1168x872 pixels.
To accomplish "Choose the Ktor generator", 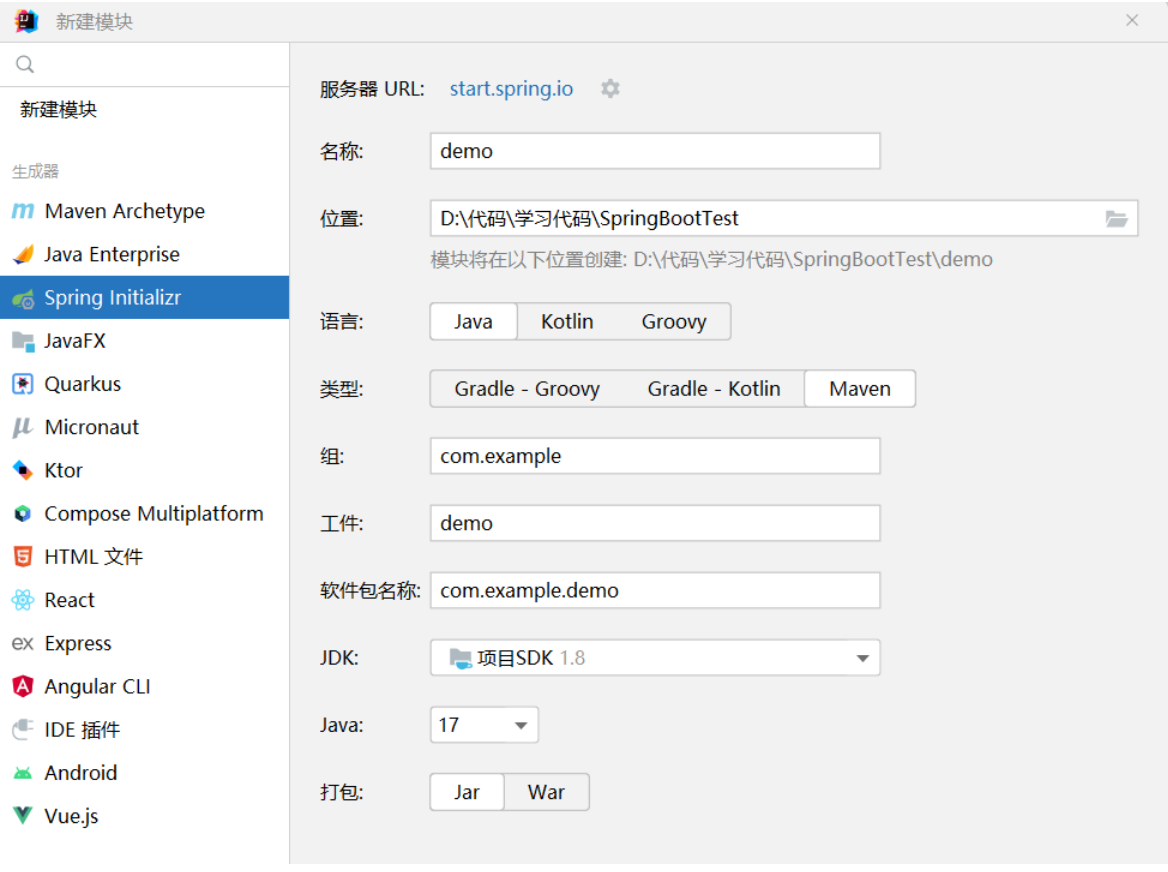I will coord(63,470).
